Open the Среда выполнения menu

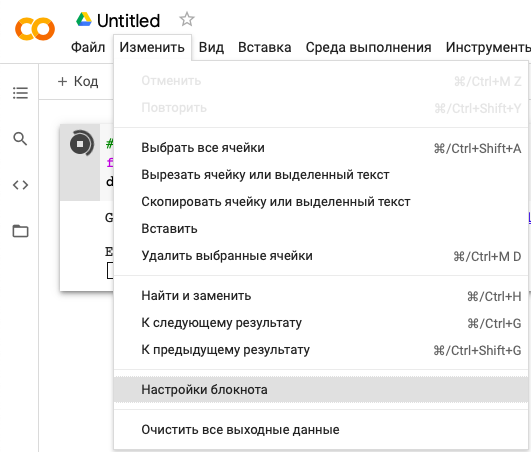point(368,47)
